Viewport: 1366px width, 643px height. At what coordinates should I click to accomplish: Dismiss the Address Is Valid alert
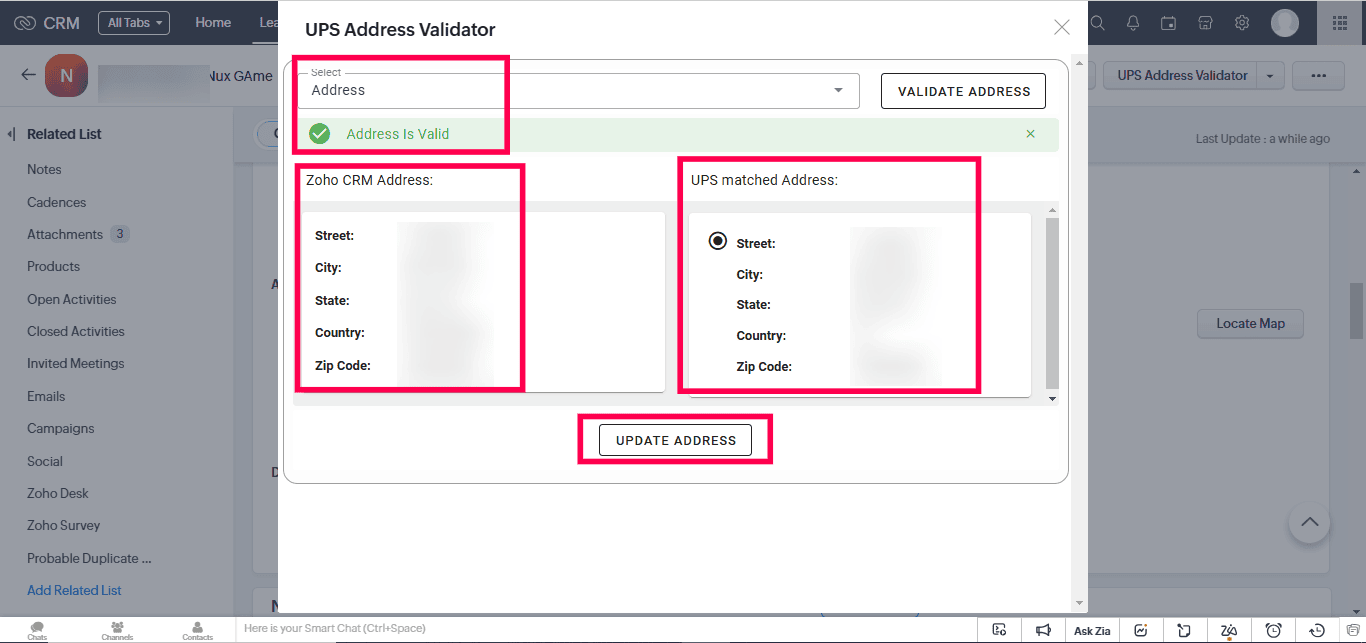point(1031,134)
